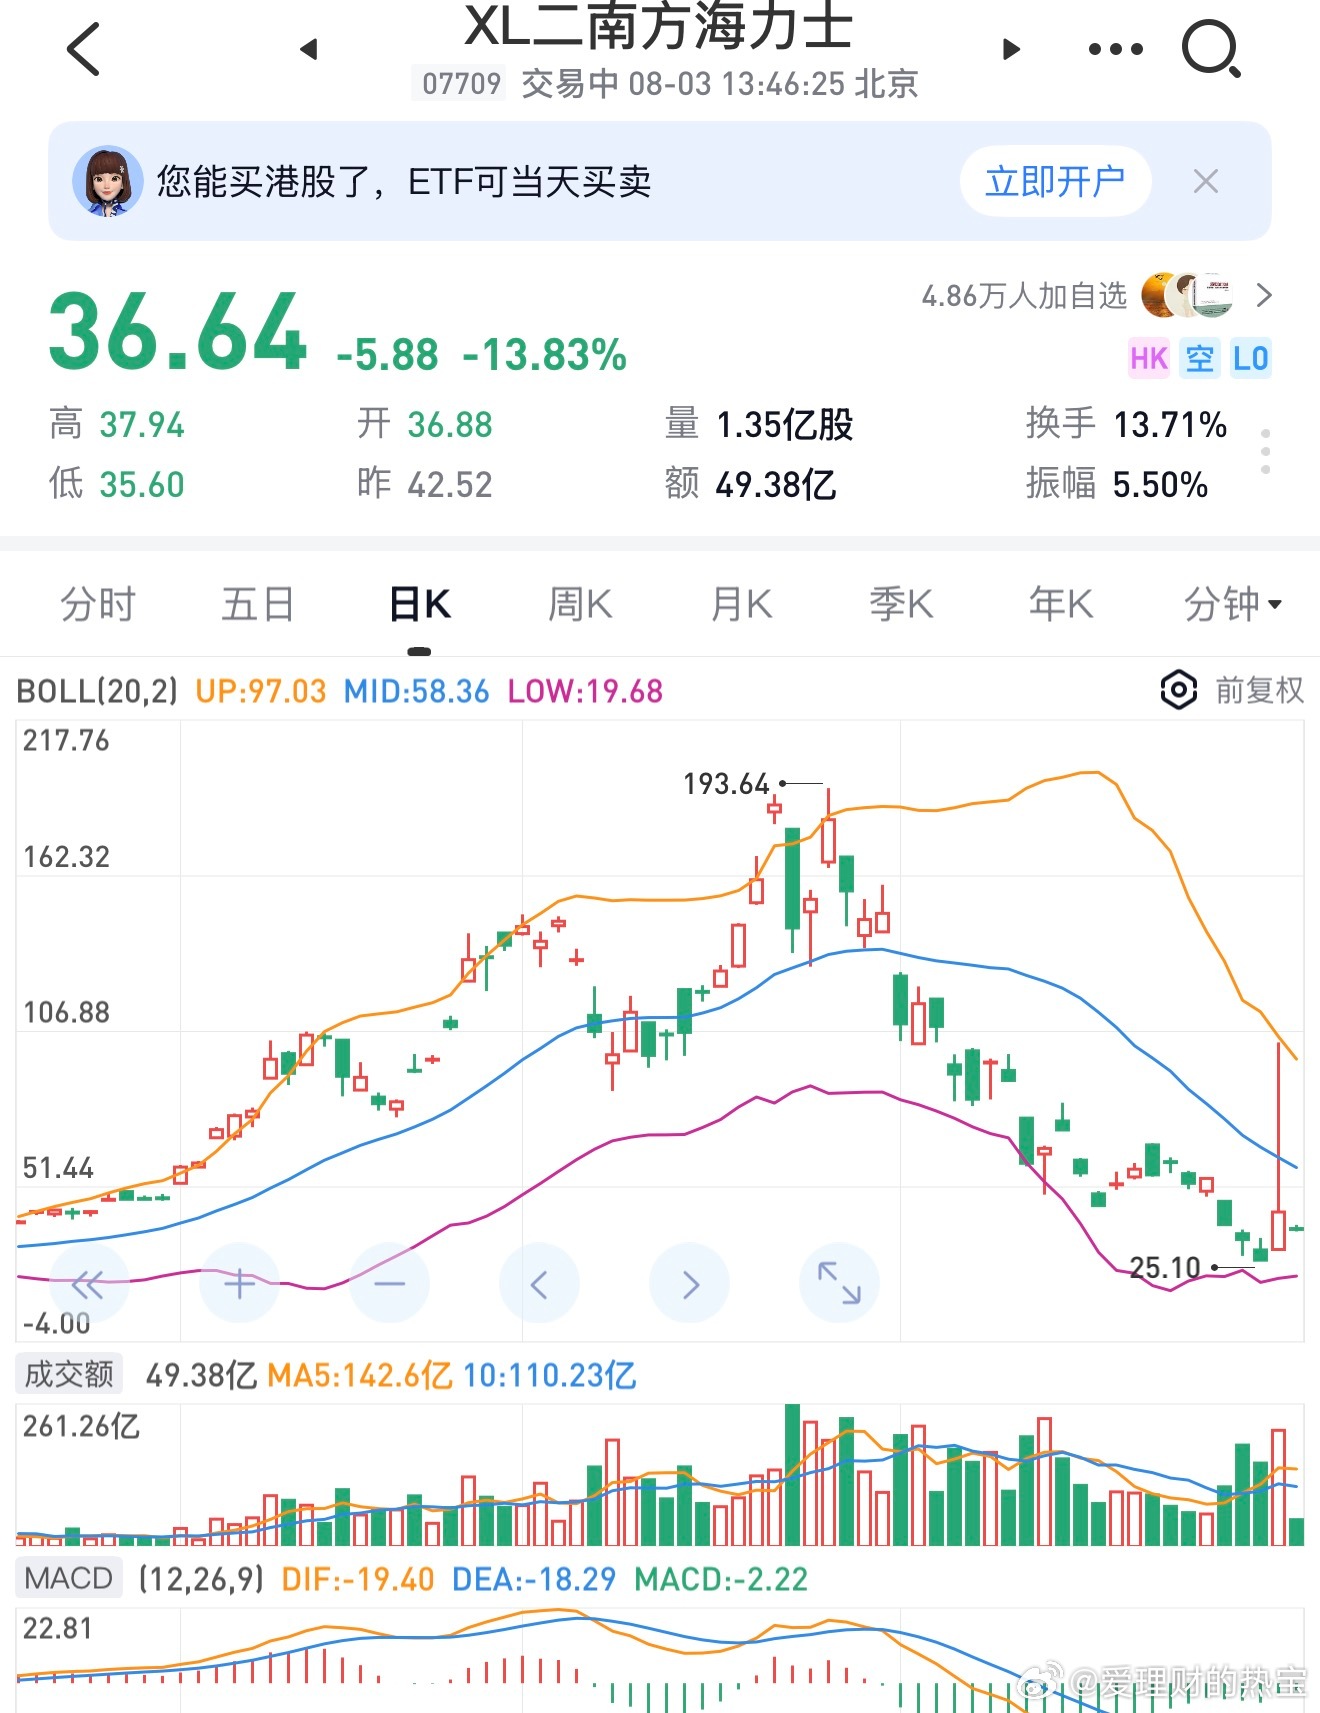This screenshot has width=1320, height=1713.
Task: Tap MA5:142.6亿 volume average
Action: [359, 1375]
